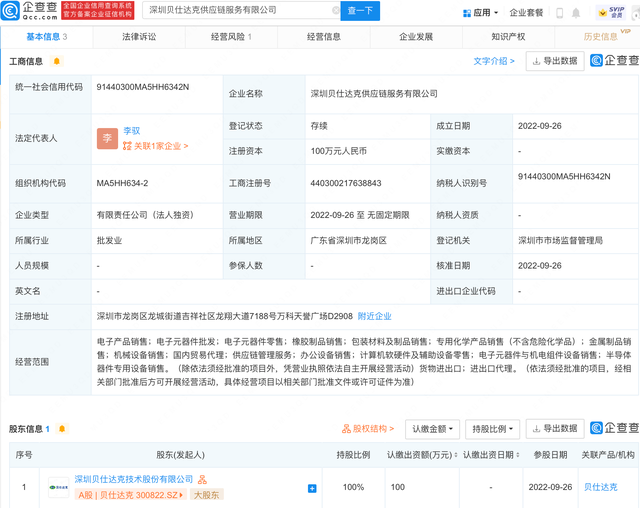Switch to the 法律诉讼 tab

139,37
